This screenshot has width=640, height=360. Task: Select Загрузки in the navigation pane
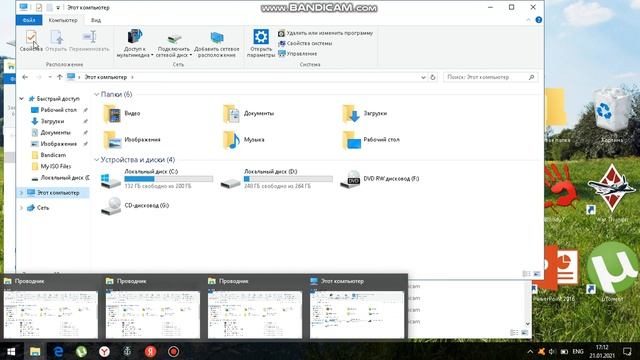click(52, 121)
